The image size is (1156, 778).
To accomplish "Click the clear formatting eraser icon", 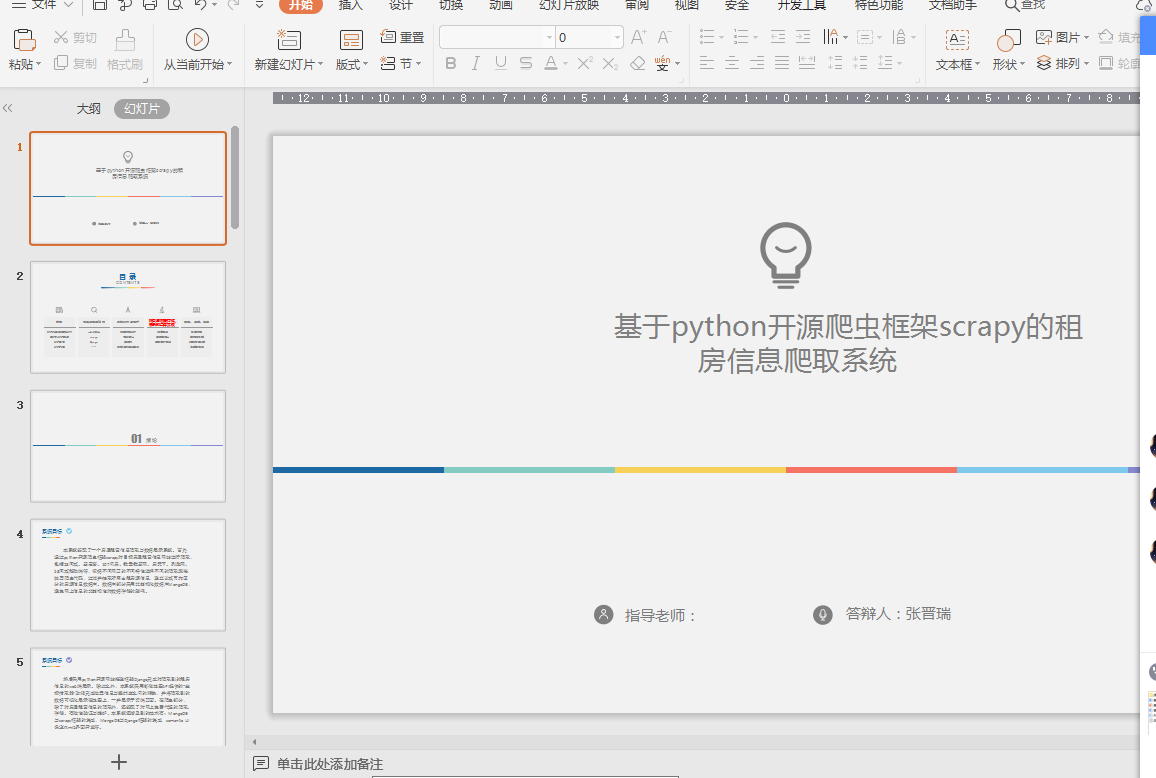I will coord(638,64).
